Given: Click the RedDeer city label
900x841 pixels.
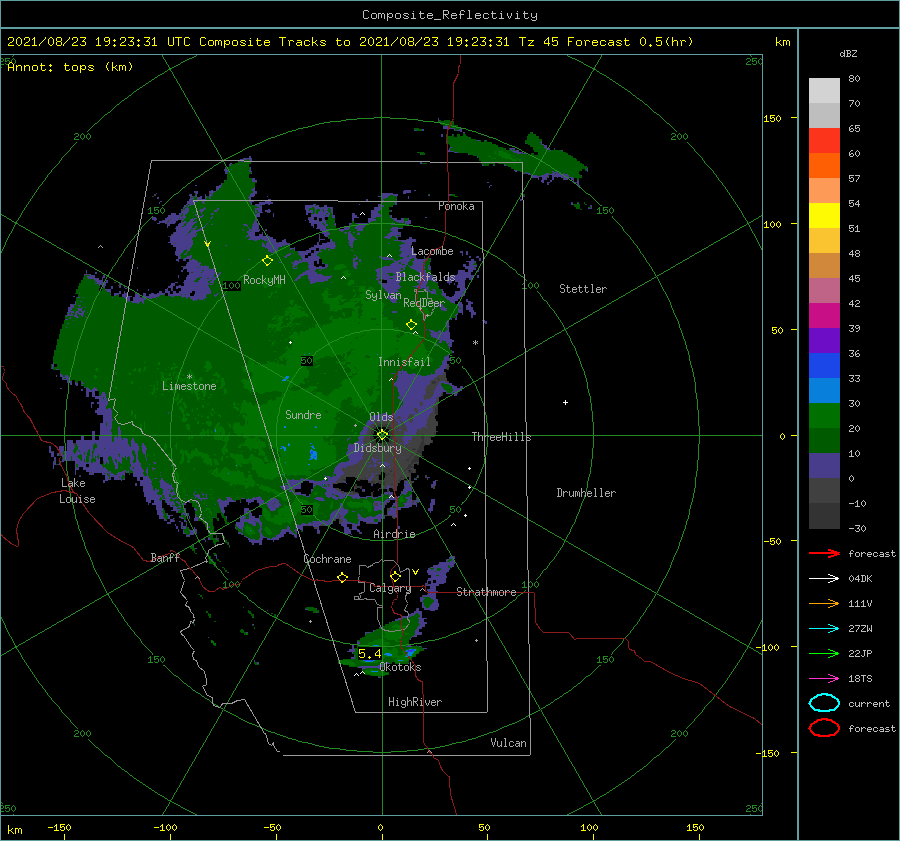Looking at the screenshot, I should pyautogui.click(x=424, y=303).
